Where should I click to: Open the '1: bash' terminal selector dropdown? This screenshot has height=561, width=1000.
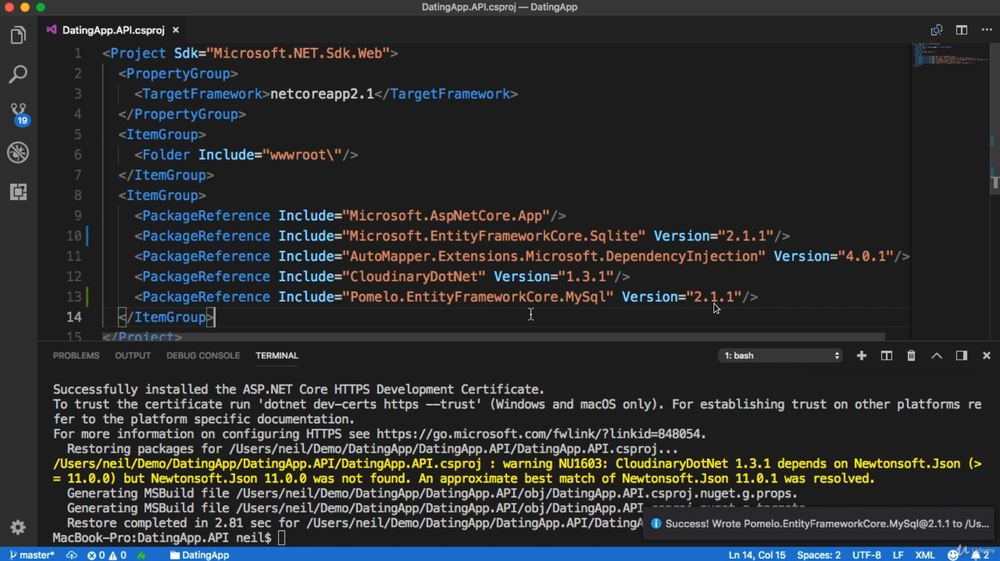(x=780, y=356)
